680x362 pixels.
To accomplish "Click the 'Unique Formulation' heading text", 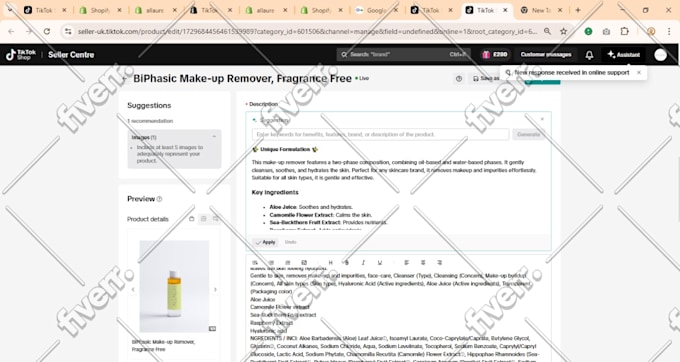I will (x=285, y=150).
